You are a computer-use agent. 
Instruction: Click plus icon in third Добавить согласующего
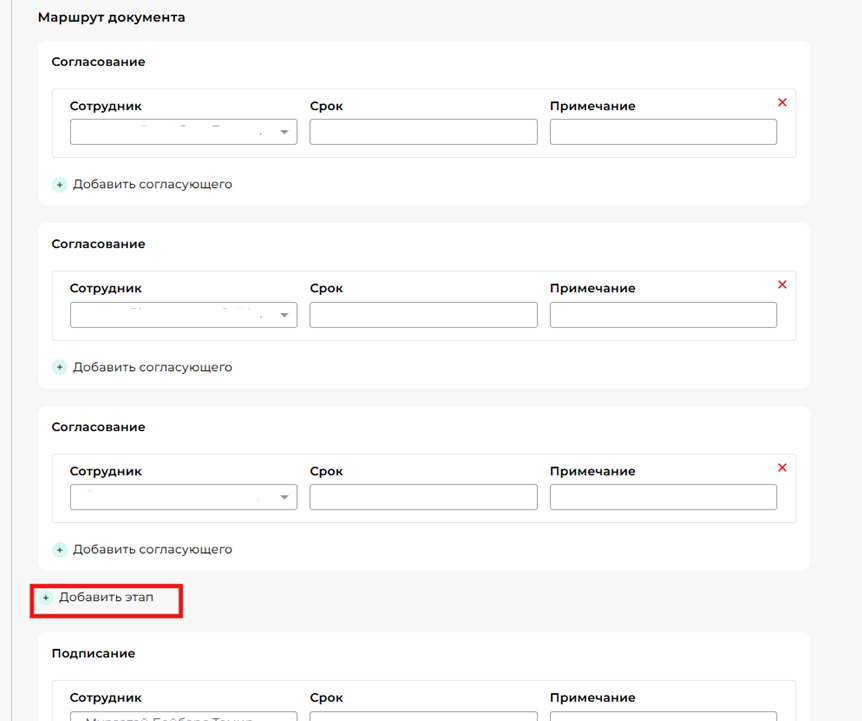pyautogui.click(x=60, y=550)
